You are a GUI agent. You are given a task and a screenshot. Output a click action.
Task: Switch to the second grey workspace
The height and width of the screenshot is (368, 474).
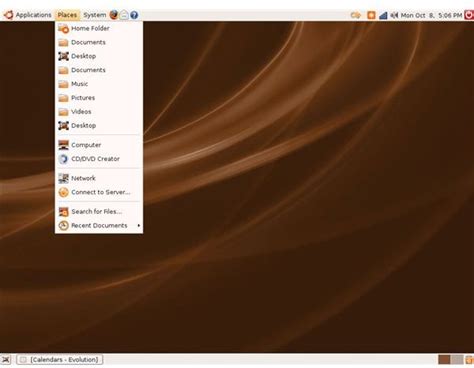pos(457,360)
